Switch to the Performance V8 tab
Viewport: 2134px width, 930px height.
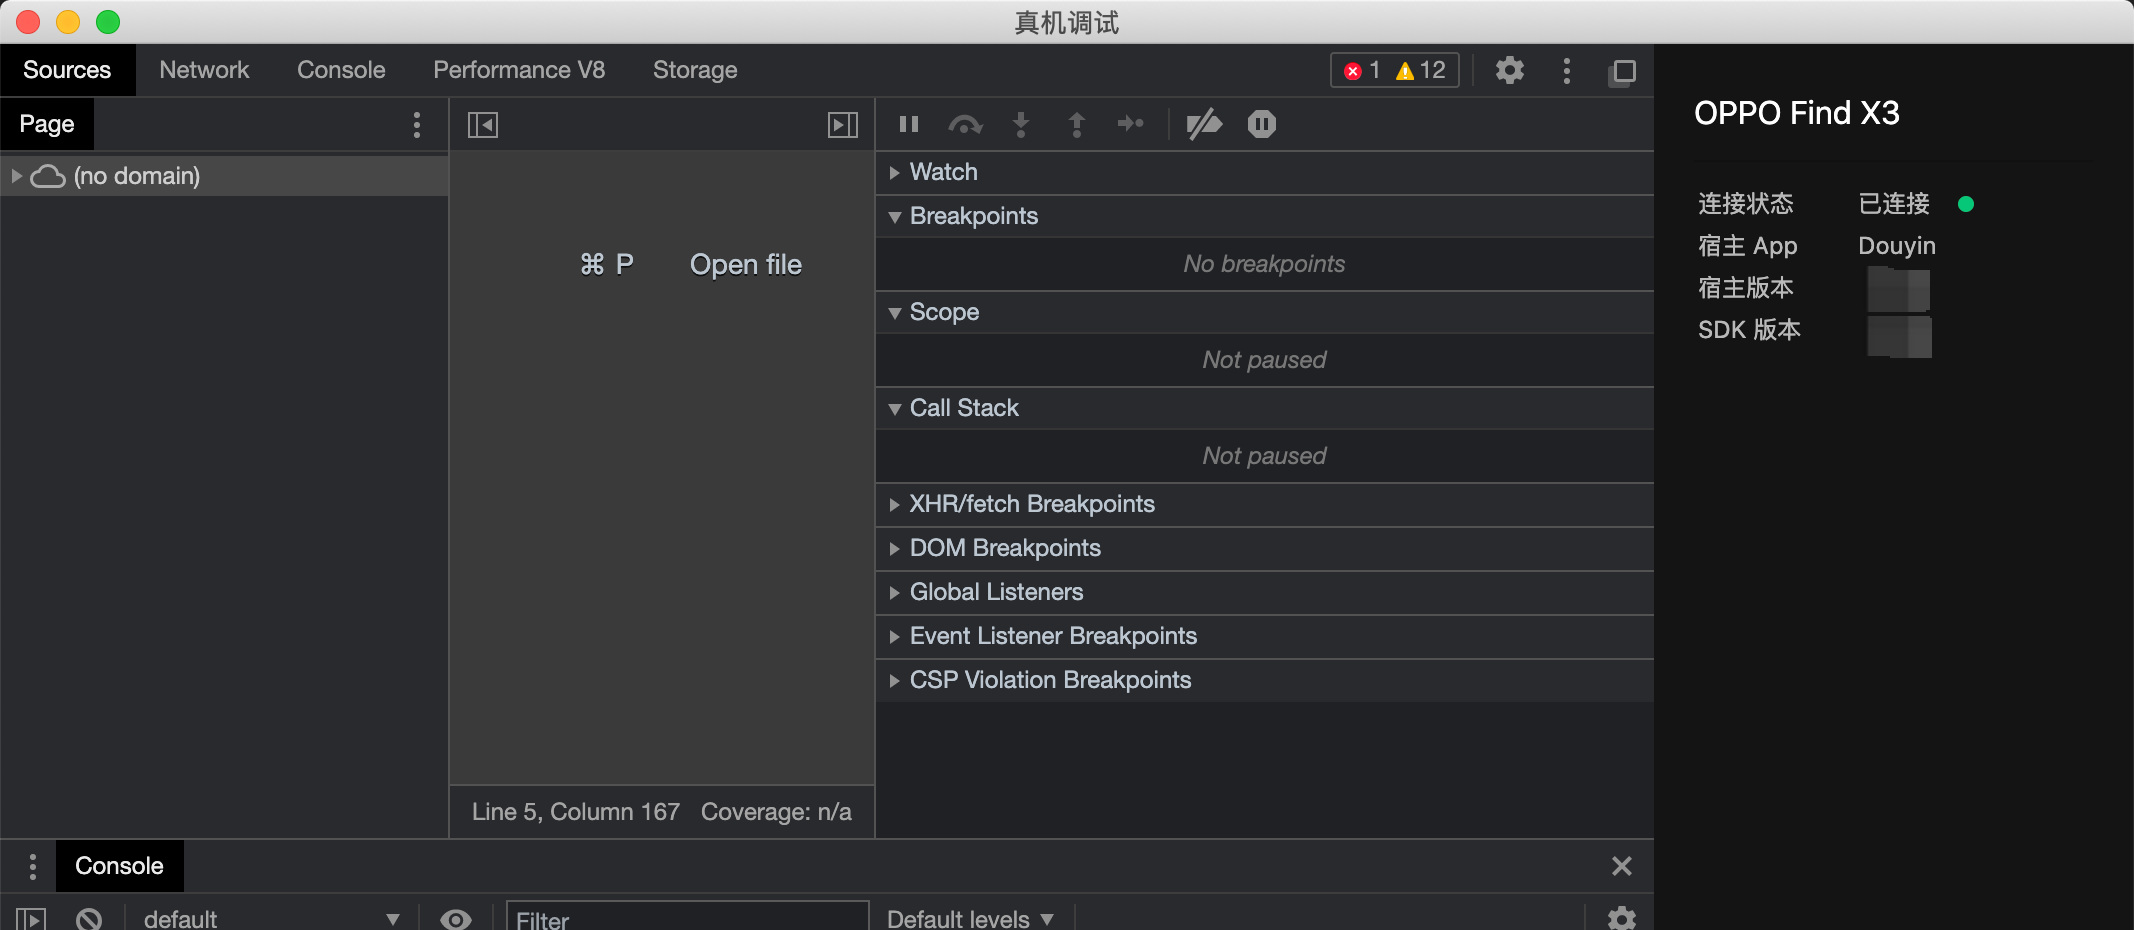[x=518, y=70]
